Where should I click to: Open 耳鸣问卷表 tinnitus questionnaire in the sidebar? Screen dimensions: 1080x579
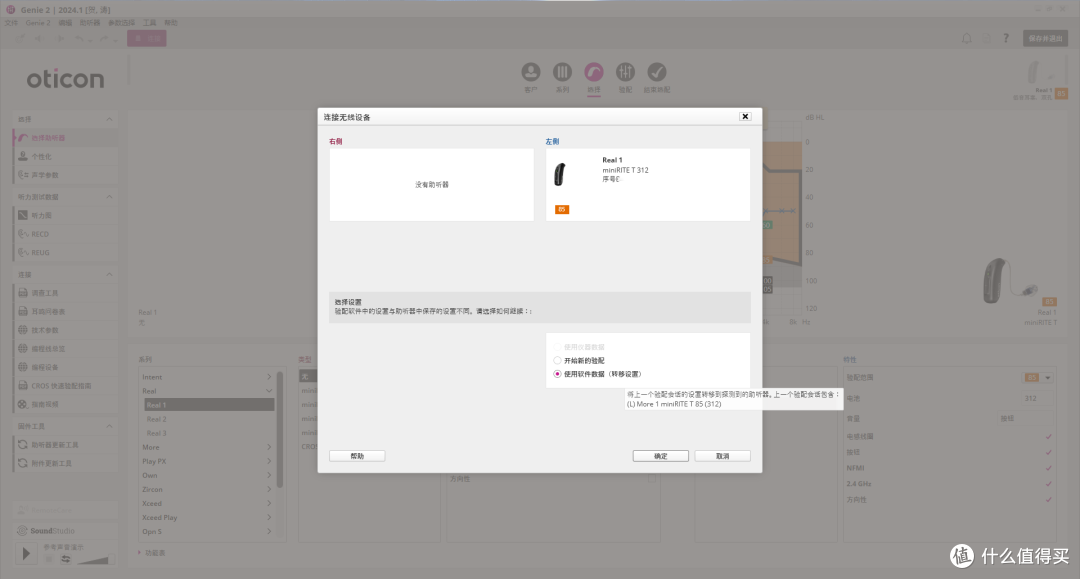(65, 311)
